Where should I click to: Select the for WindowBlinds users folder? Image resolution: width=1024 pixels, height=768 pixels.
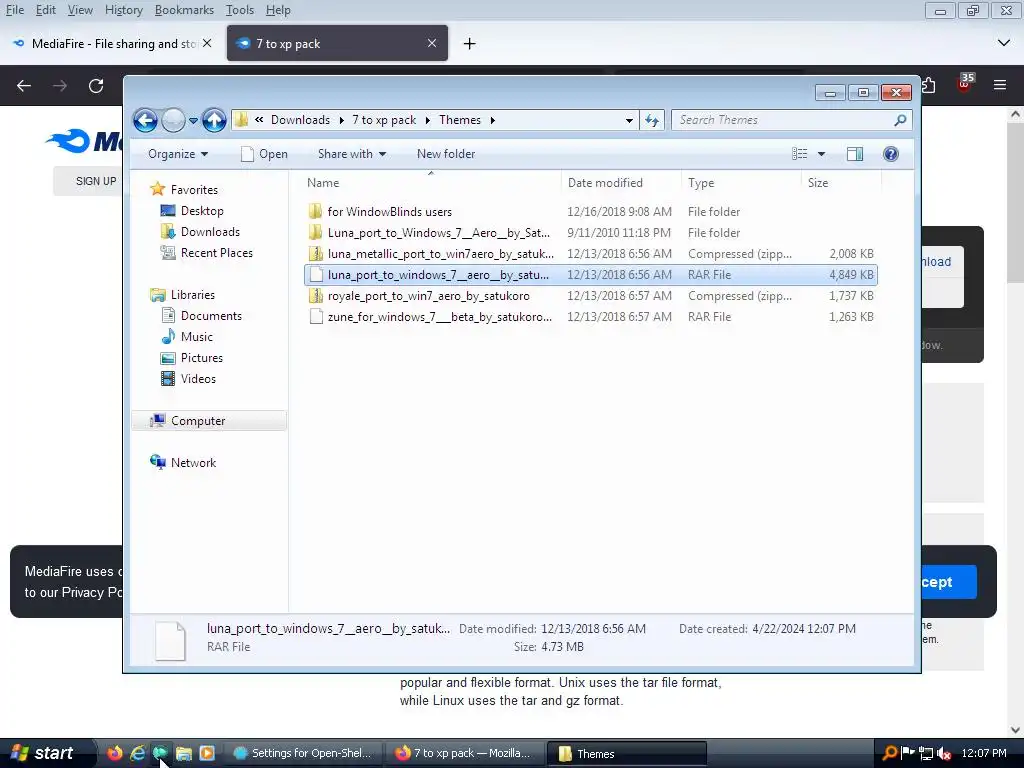pos(590,212)
